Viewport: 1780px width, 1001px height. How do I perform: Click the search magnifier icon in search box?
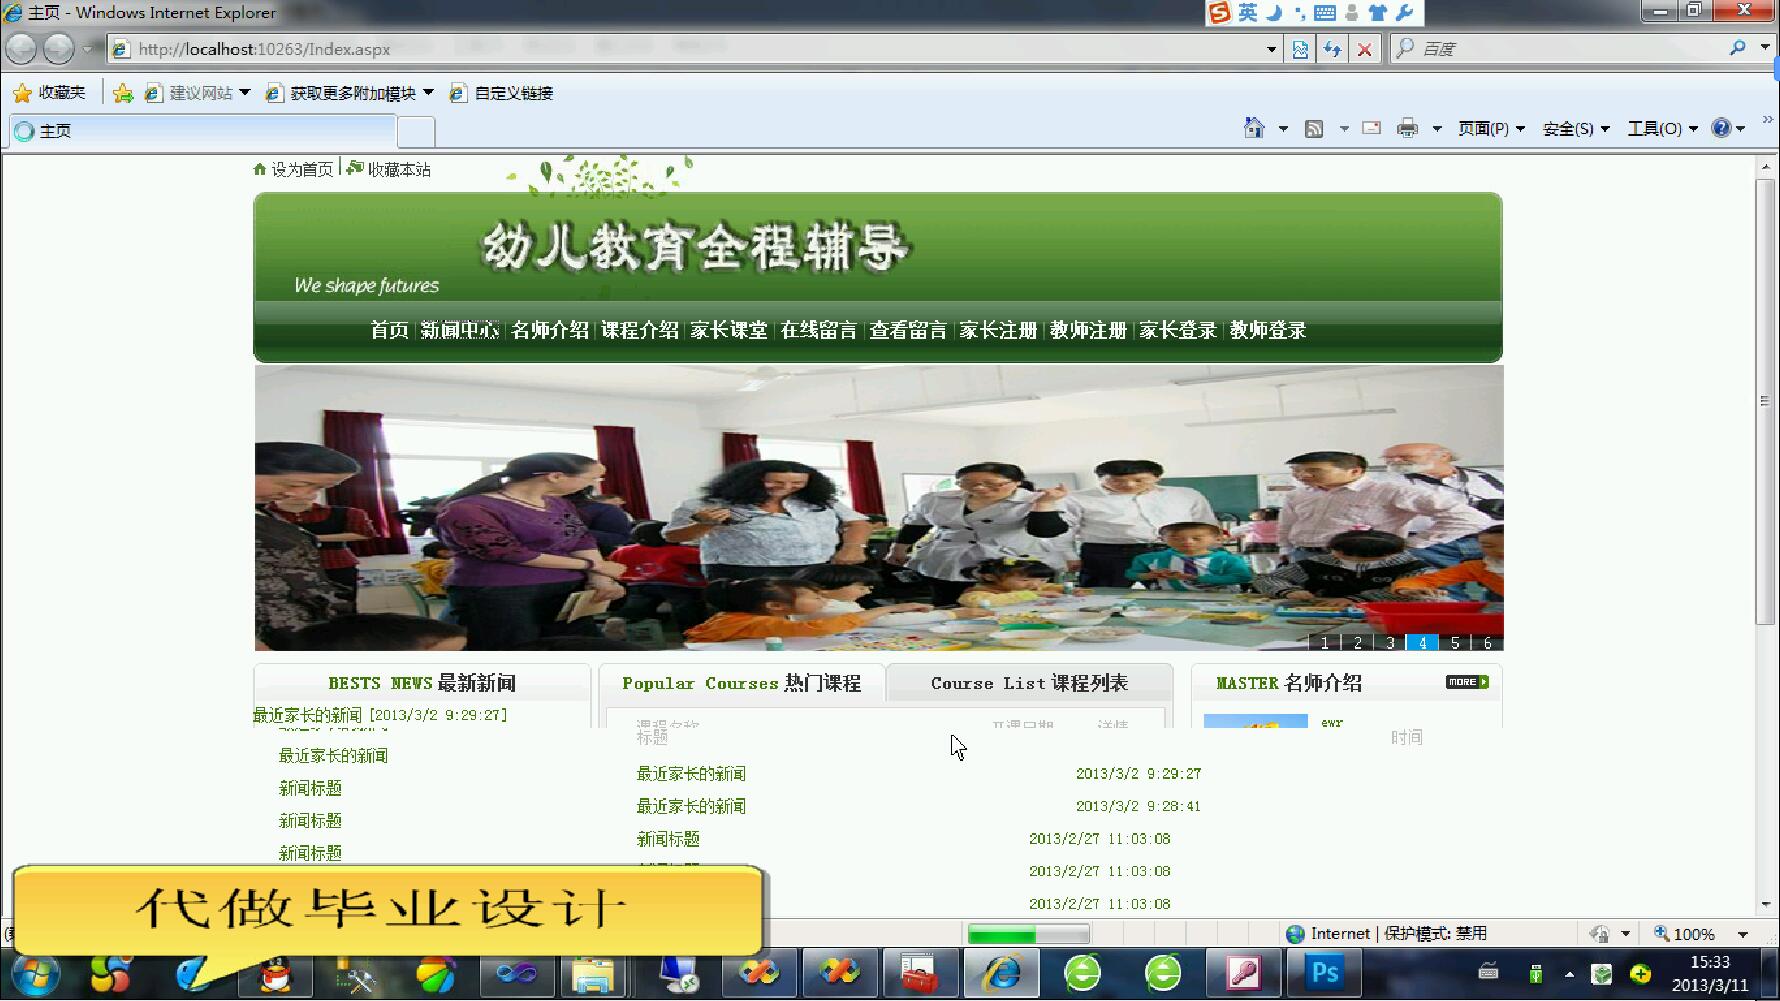[x=1738, y=48]
